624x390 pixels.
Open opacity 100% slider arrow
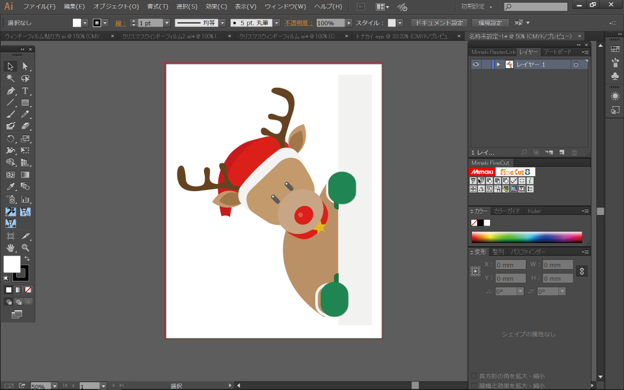[x=349, y=23]
